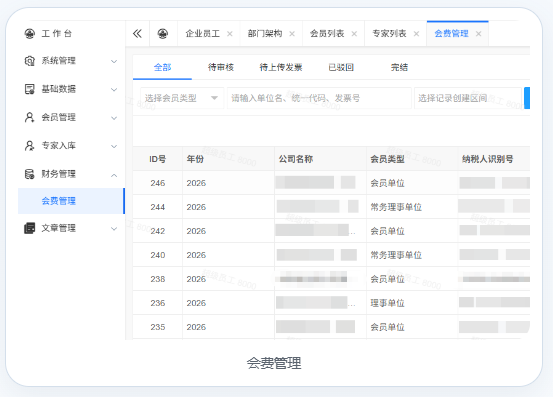The image size is (553, 397).
Task: Open the 选择记录创建区间 date range field
Action: click(468, 98)
